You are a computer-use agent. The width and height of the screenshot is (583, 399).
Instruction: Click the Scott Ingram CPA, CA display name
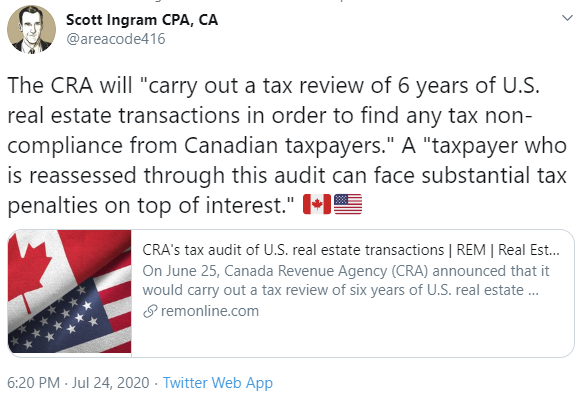[142, 20]
